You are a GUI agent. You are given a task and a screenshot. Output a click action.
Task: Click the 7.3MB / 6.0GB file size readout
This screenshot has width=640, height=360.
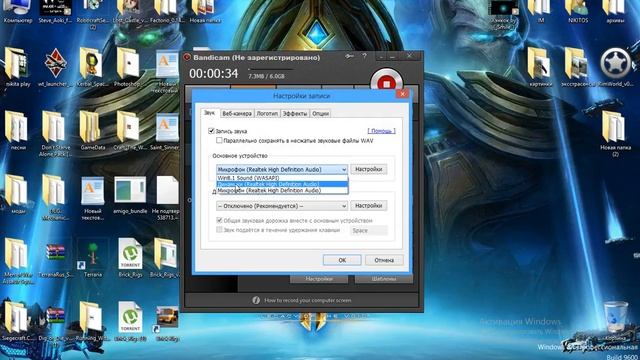[x=267, y=76]
